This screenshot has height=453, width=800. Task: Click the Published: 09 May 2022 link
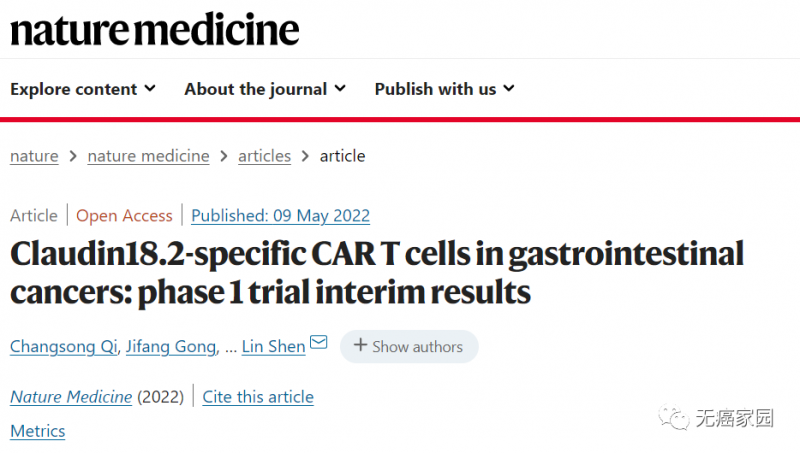pos(281,216)
